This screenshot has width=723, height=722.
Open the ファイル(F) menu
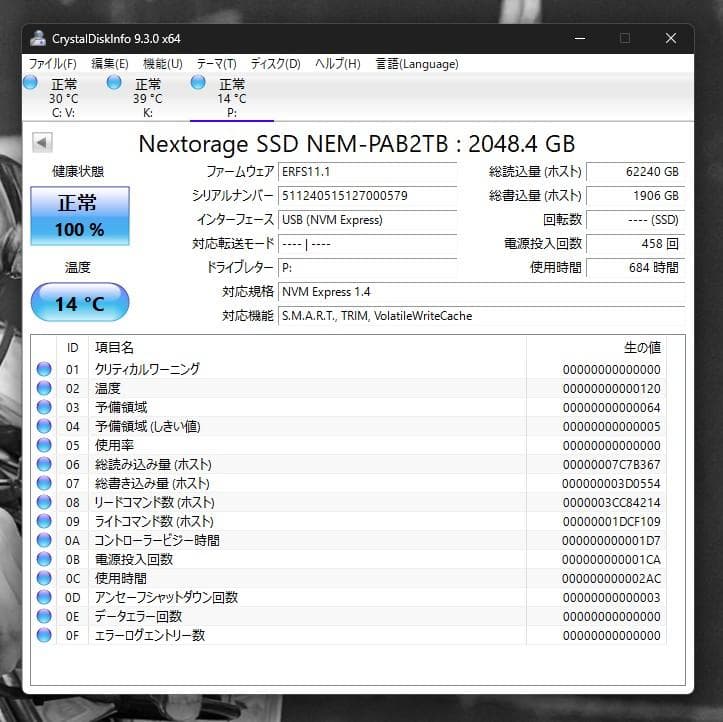(53, 64)
